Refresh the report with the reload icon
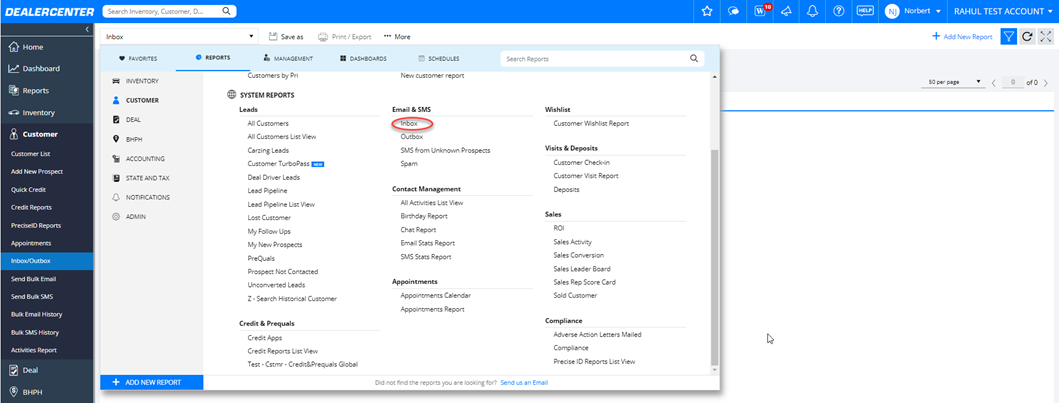Image resolution: width=1059 pixels, height=403 pixels. coord(1027,36)
